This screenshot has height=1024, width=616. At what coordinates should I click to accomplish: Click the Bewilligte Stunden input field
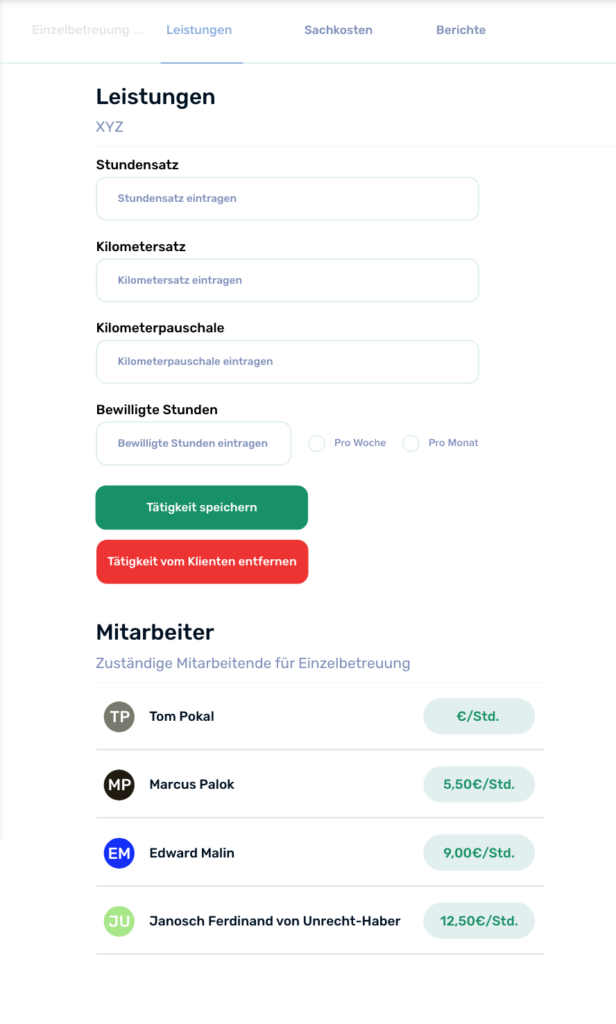[193, 443]
